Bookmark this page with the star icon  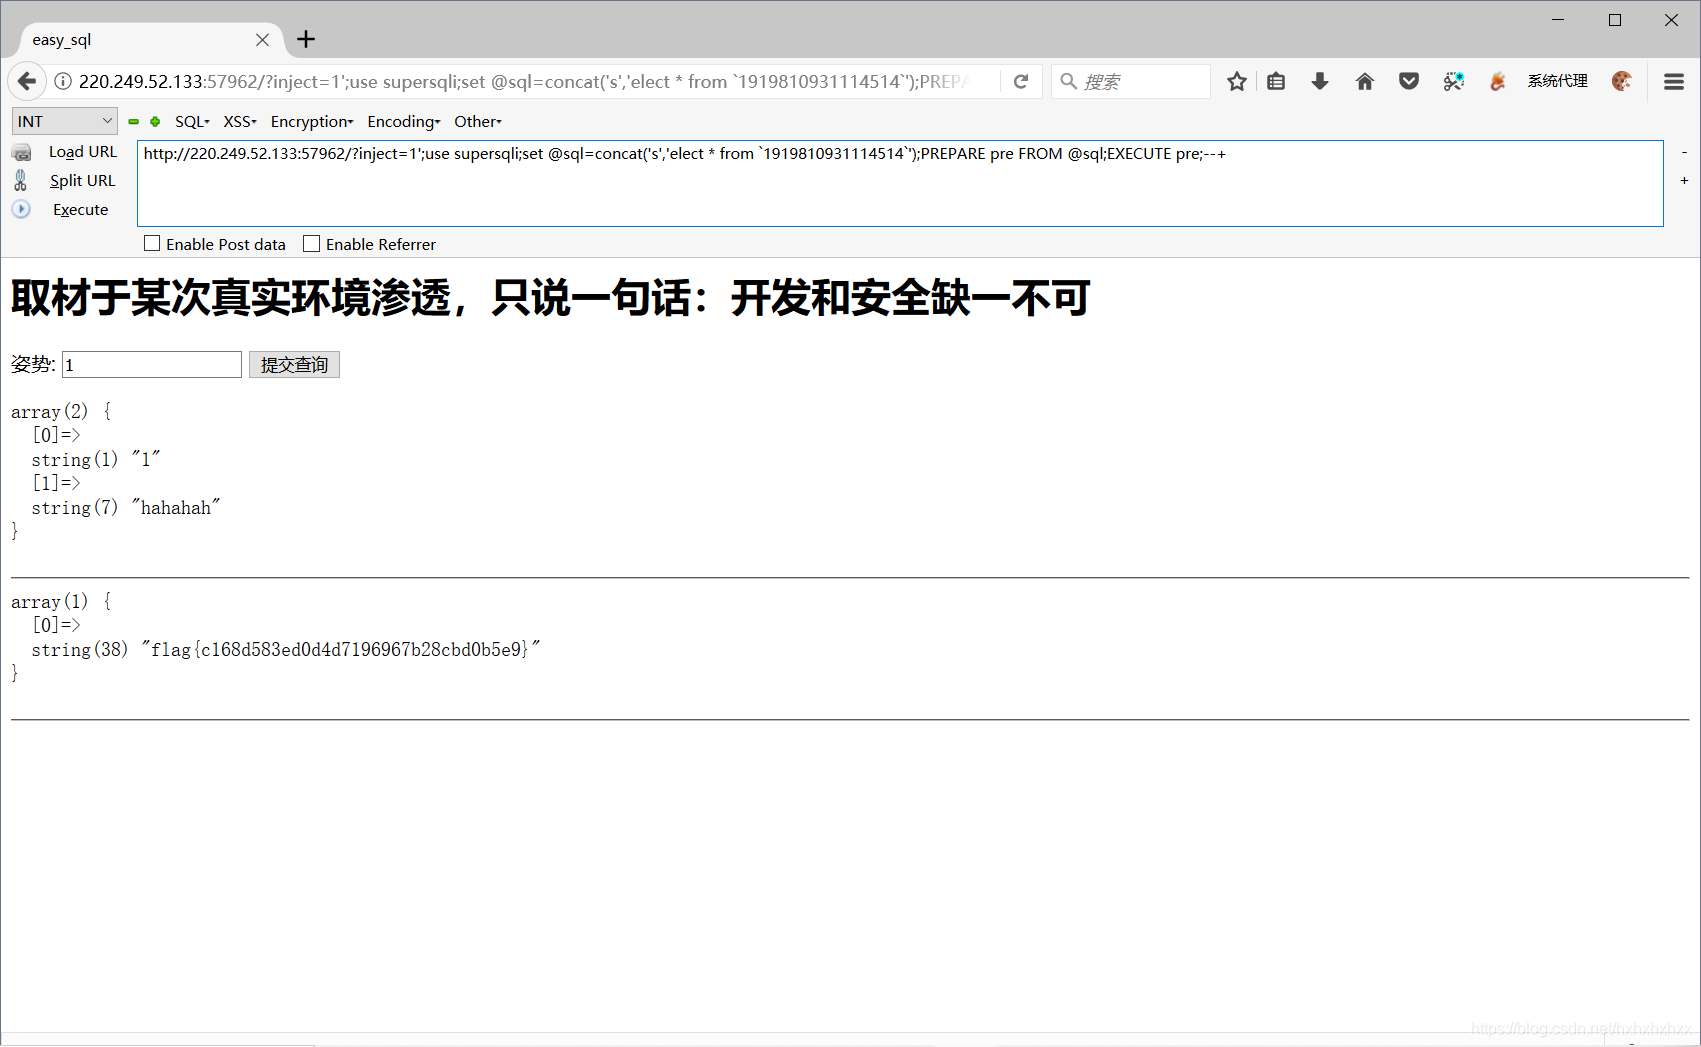(1237, 82)
